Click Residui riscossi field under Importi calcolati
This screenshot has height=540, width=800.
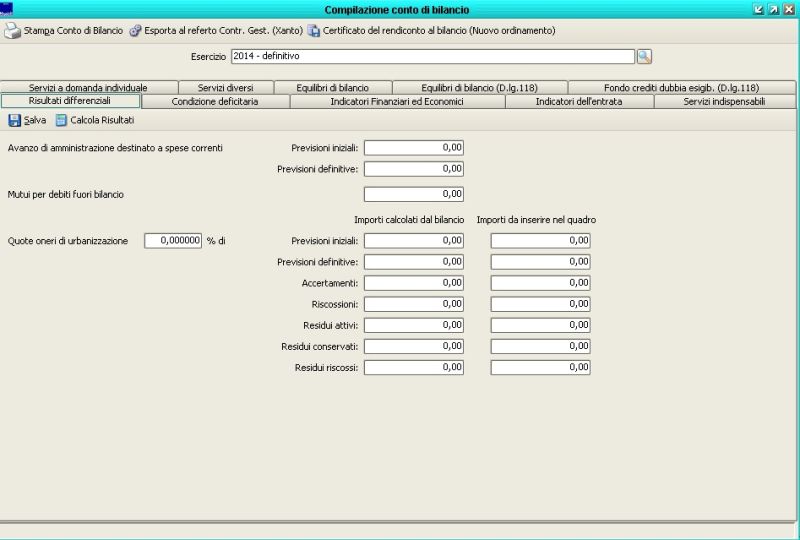(413, 367)
